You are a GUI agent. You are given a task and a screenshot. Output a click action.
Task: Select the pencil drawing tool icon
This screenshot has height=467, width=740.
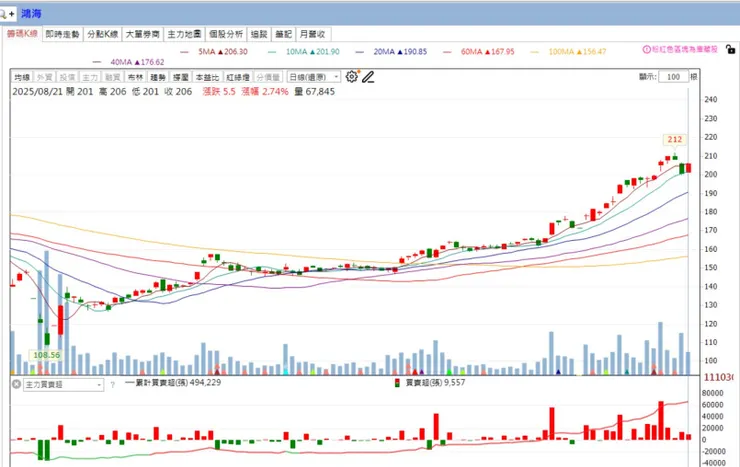368,76
